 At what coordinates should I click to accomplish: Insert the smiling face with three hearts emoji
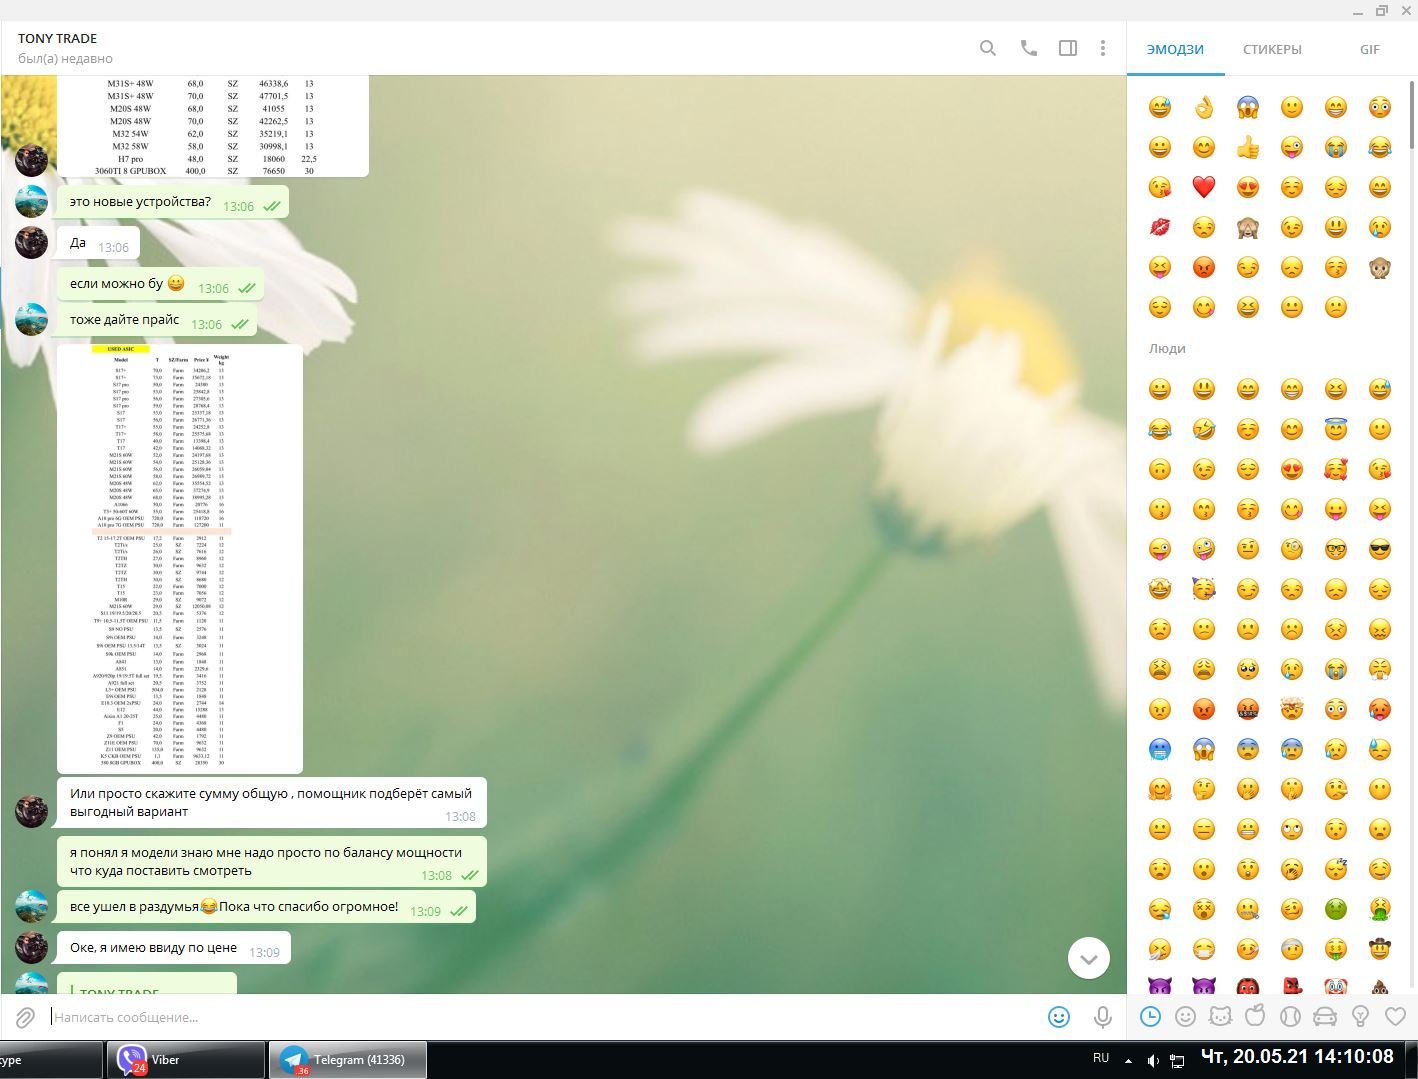1336,469
